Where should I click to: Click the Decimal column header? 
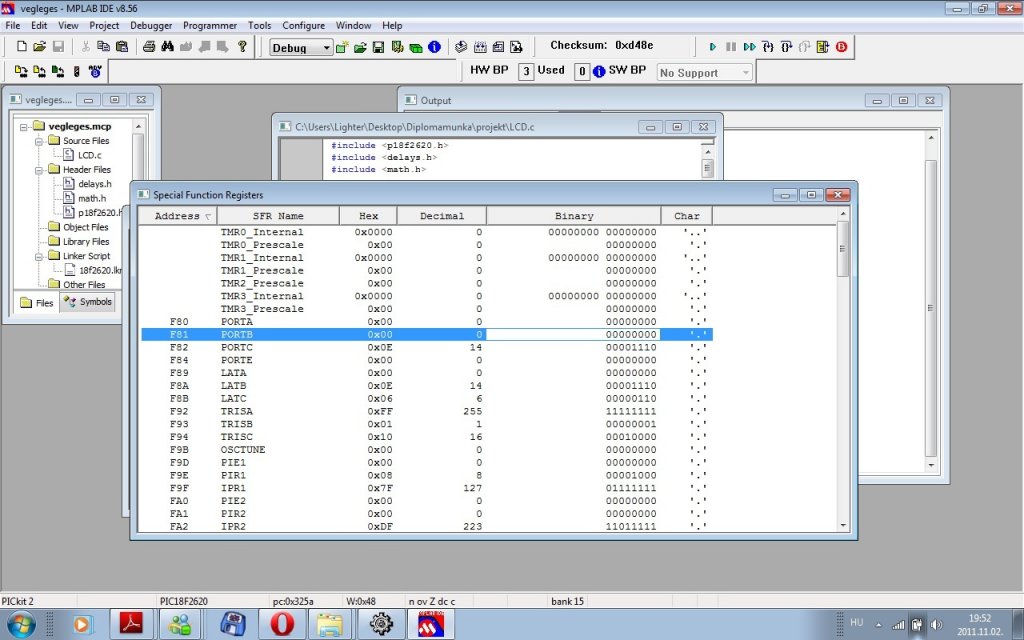click(x=441, y=216)
